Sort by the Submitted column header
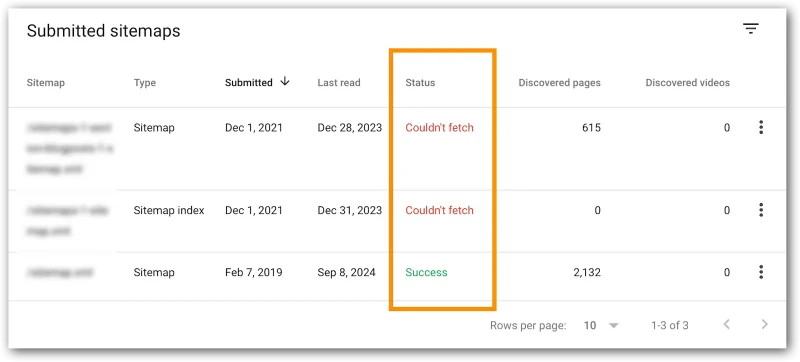Screen dimensions: 800x362 [x=248, y=83]
